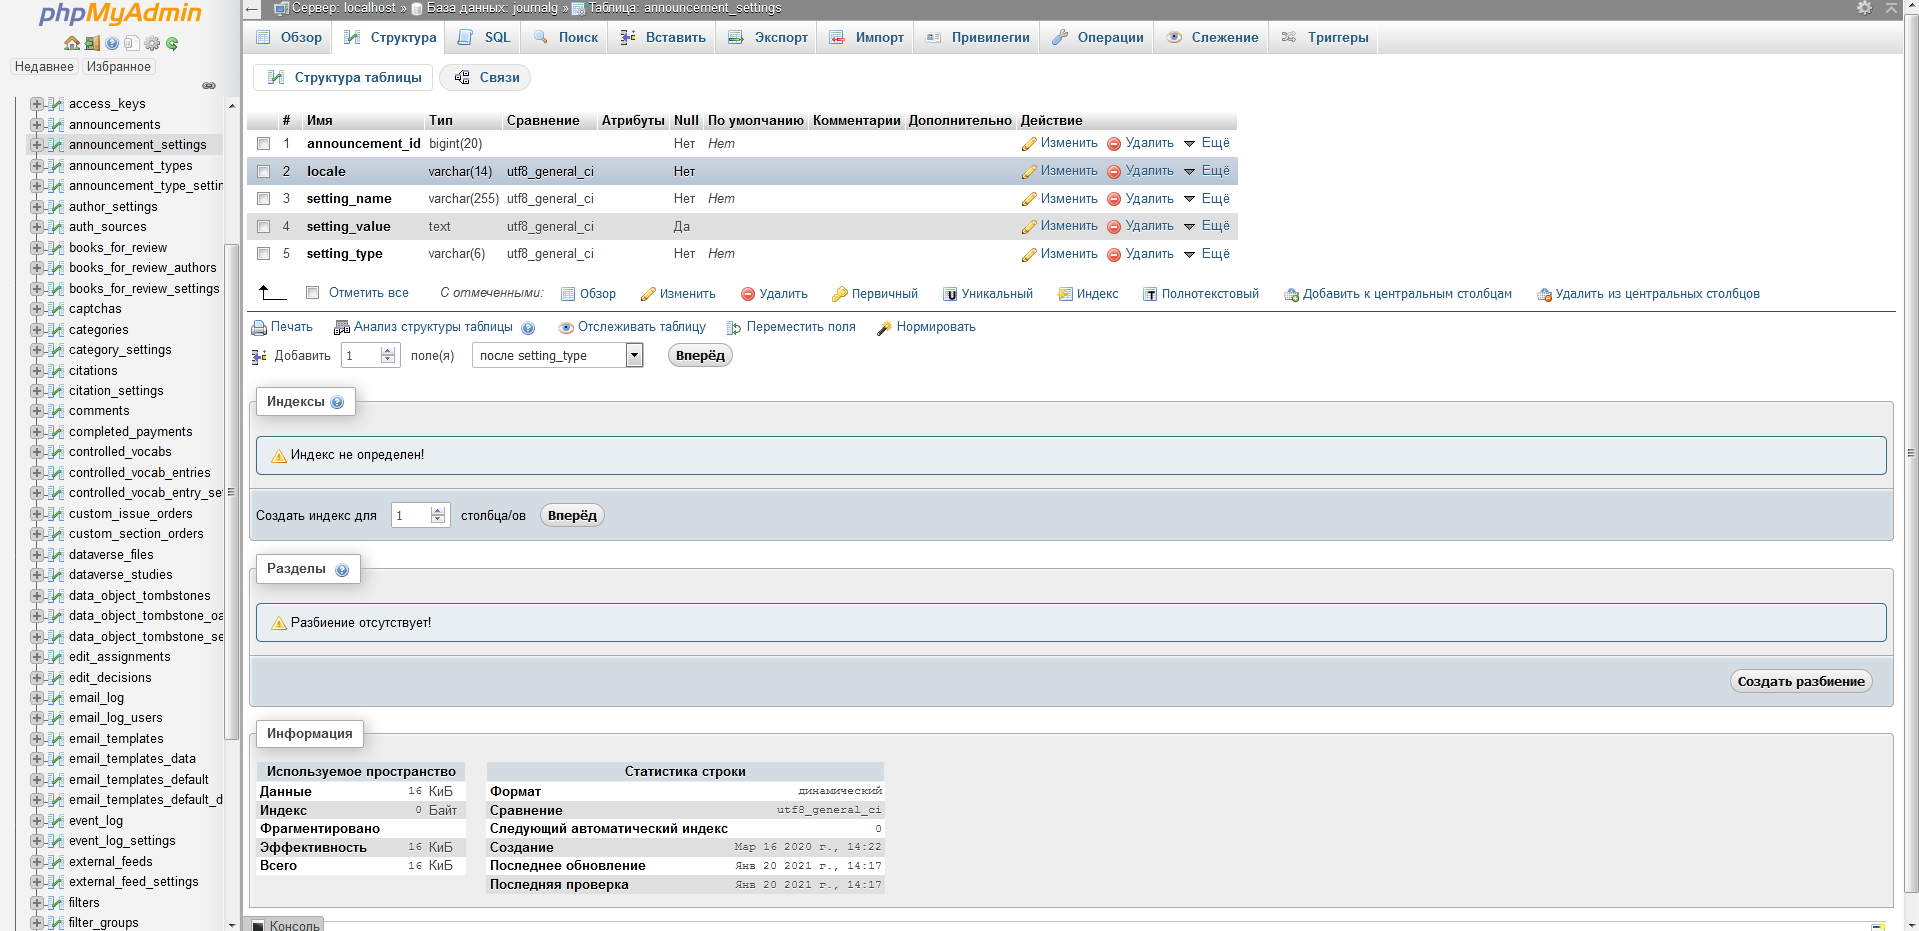Screen dimensions: 1919x931
Task: Open MySQL documentation pages icon
Action: [x=131, y=43]
